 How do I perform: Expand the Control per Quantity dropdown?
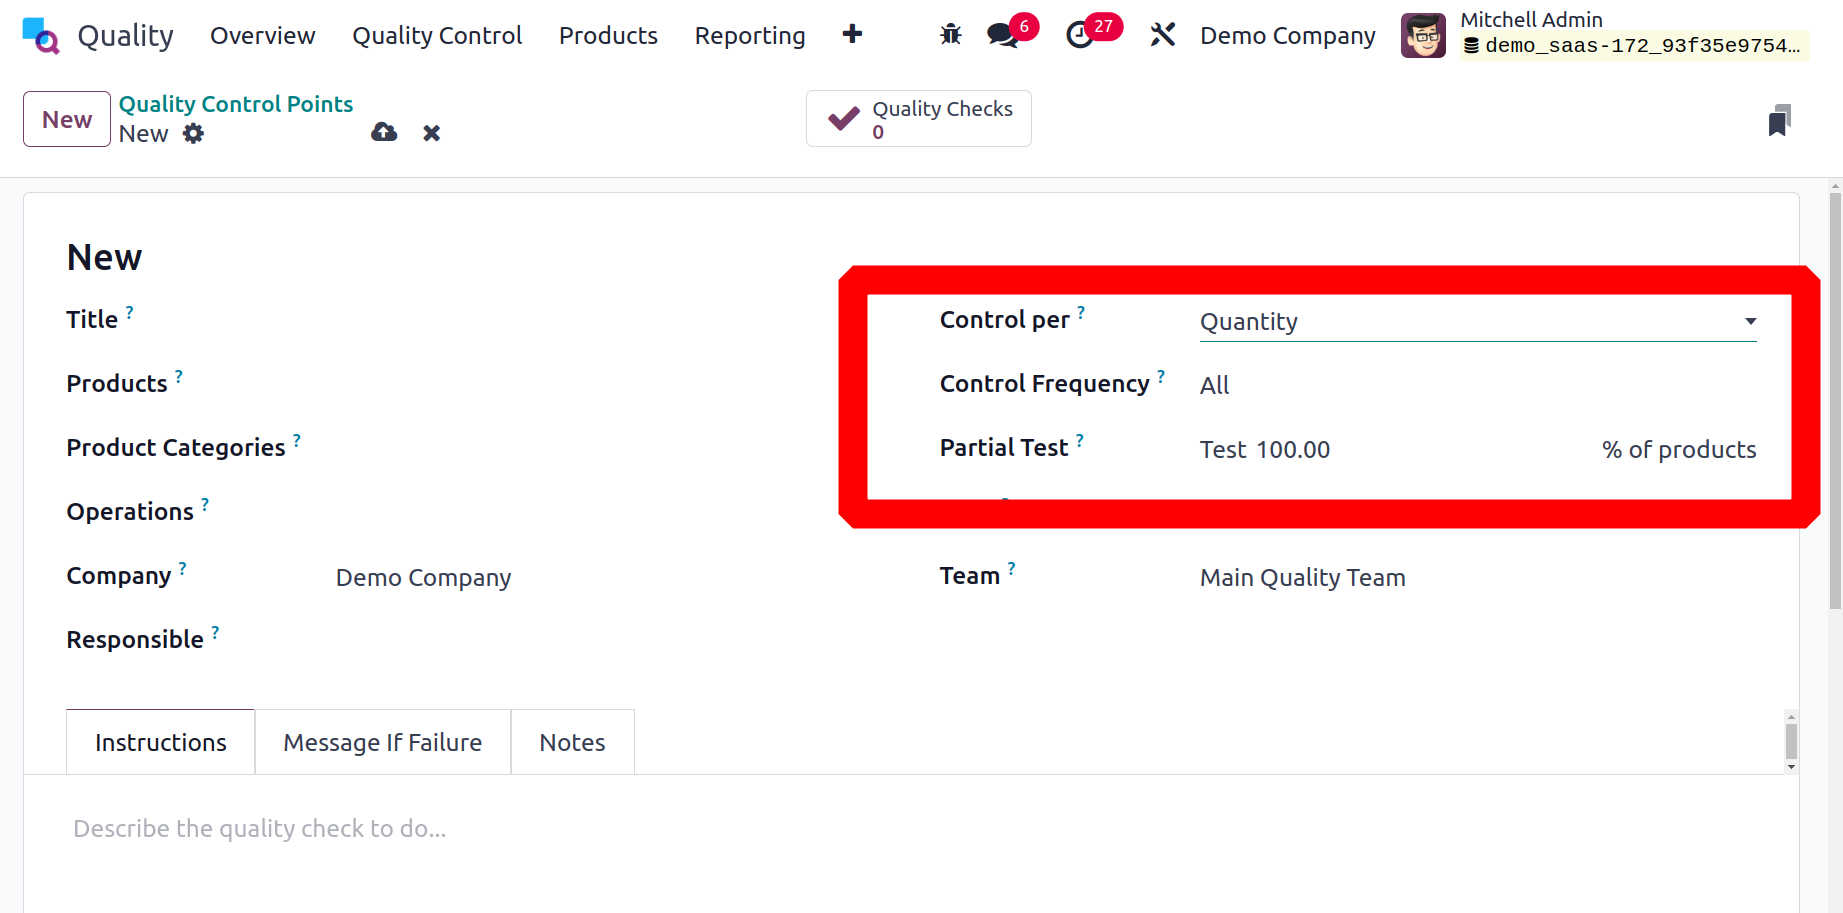point(1477,322)
